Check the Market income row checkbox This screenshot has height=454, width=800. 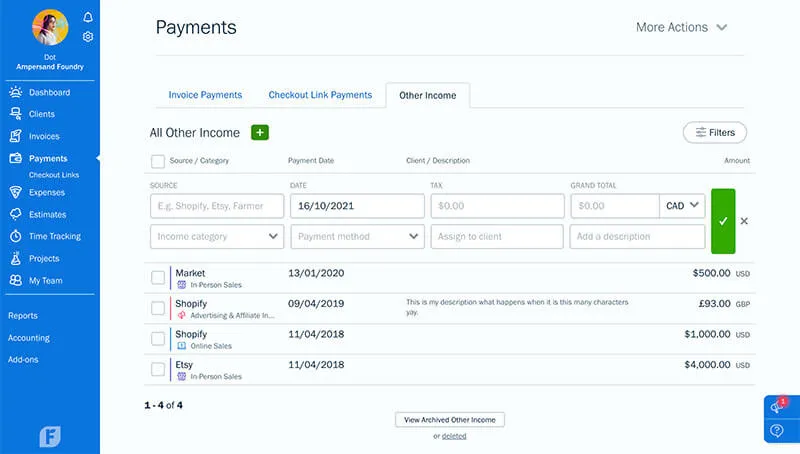[158, 277]
